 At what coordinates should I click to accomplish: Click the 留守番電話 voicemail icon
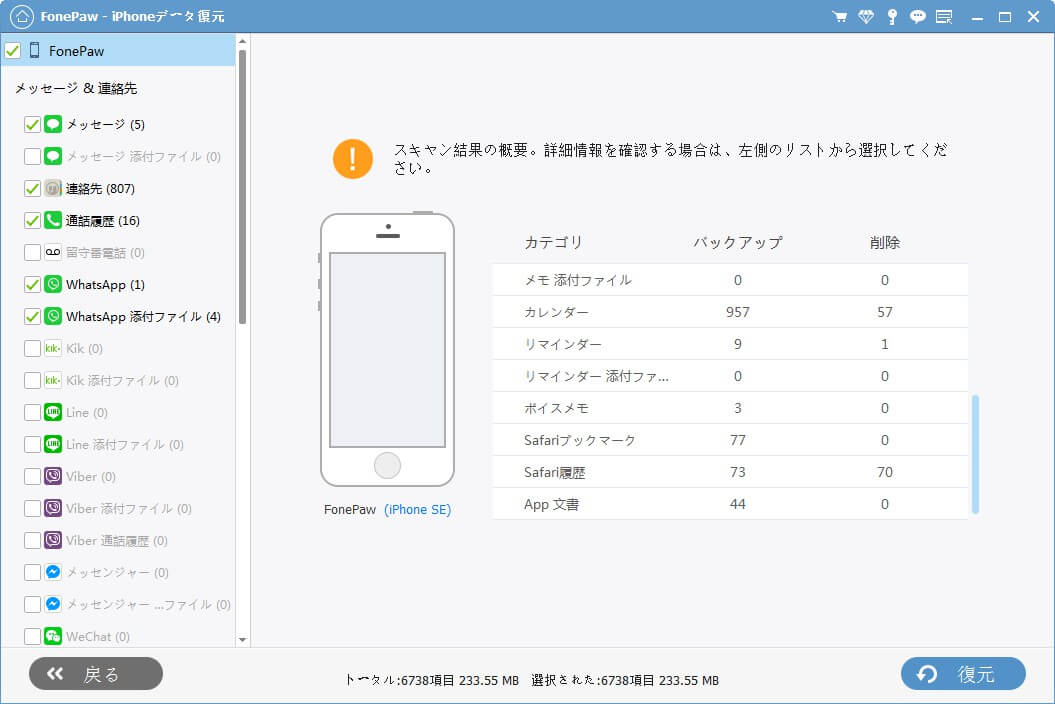(x=53, y=252)
